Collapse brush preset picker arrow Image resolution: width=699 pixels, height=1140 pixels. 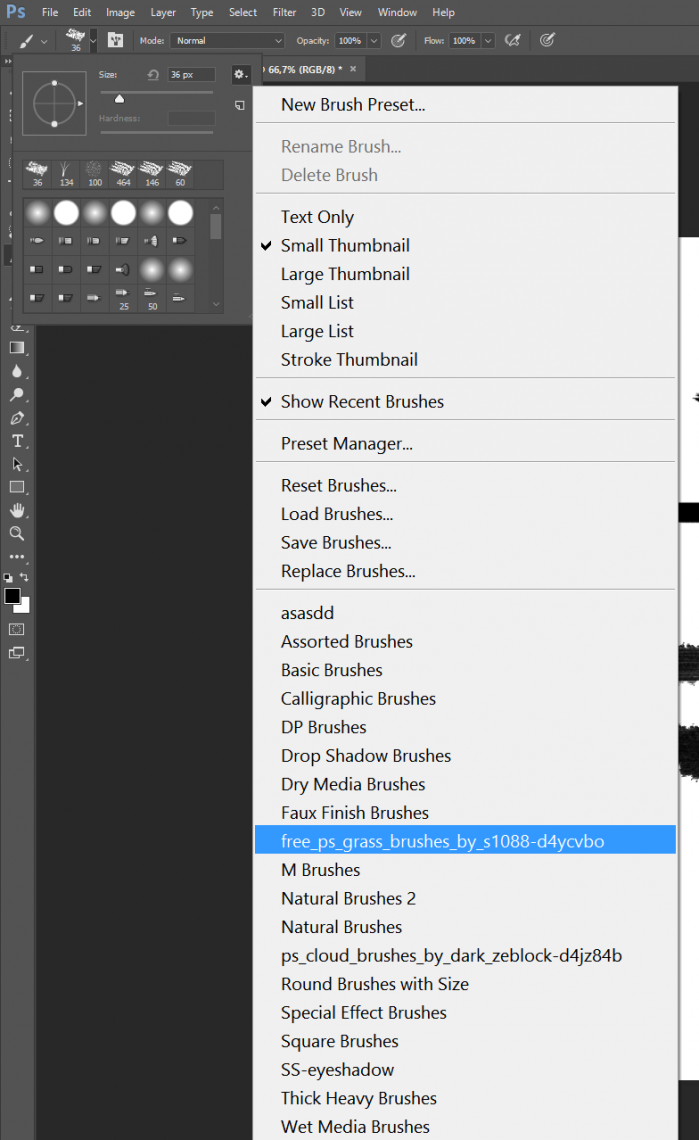92,41
